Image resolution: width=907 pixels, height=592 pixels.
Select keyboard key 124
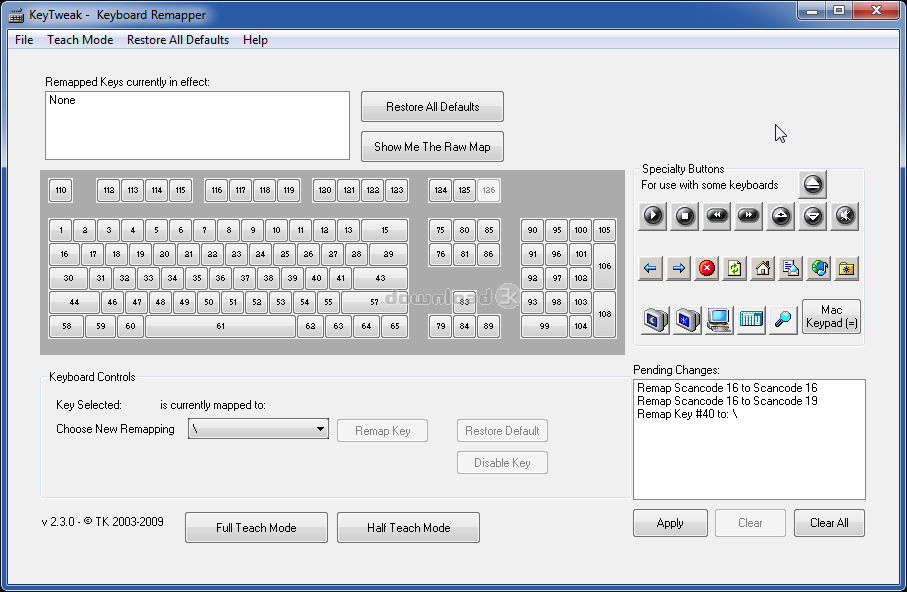441,190
